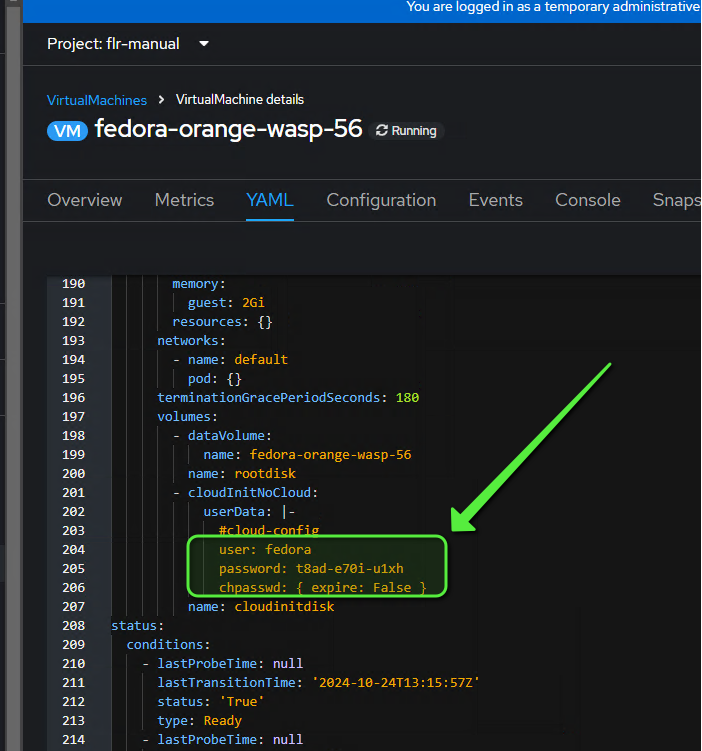
Task: Click line number 205 in the gutter
Action: coord(73,569)
